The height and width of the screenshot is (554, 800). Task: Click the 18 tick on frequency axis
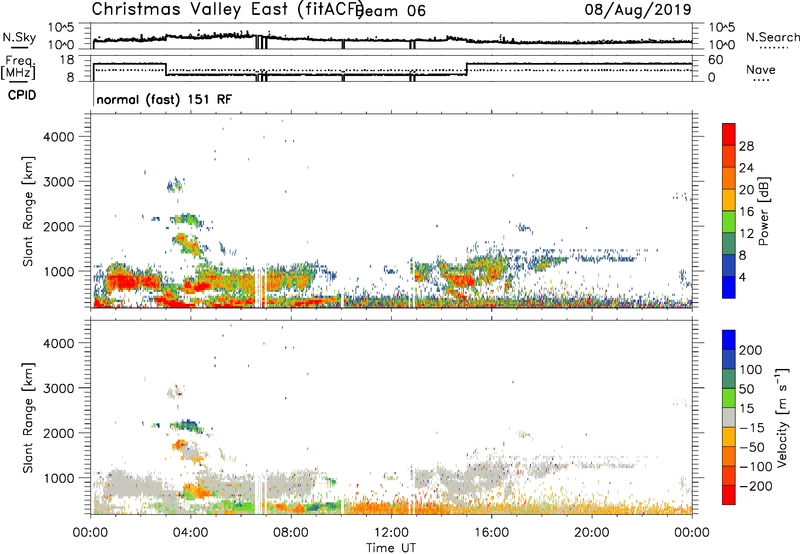tap(67, 60)
